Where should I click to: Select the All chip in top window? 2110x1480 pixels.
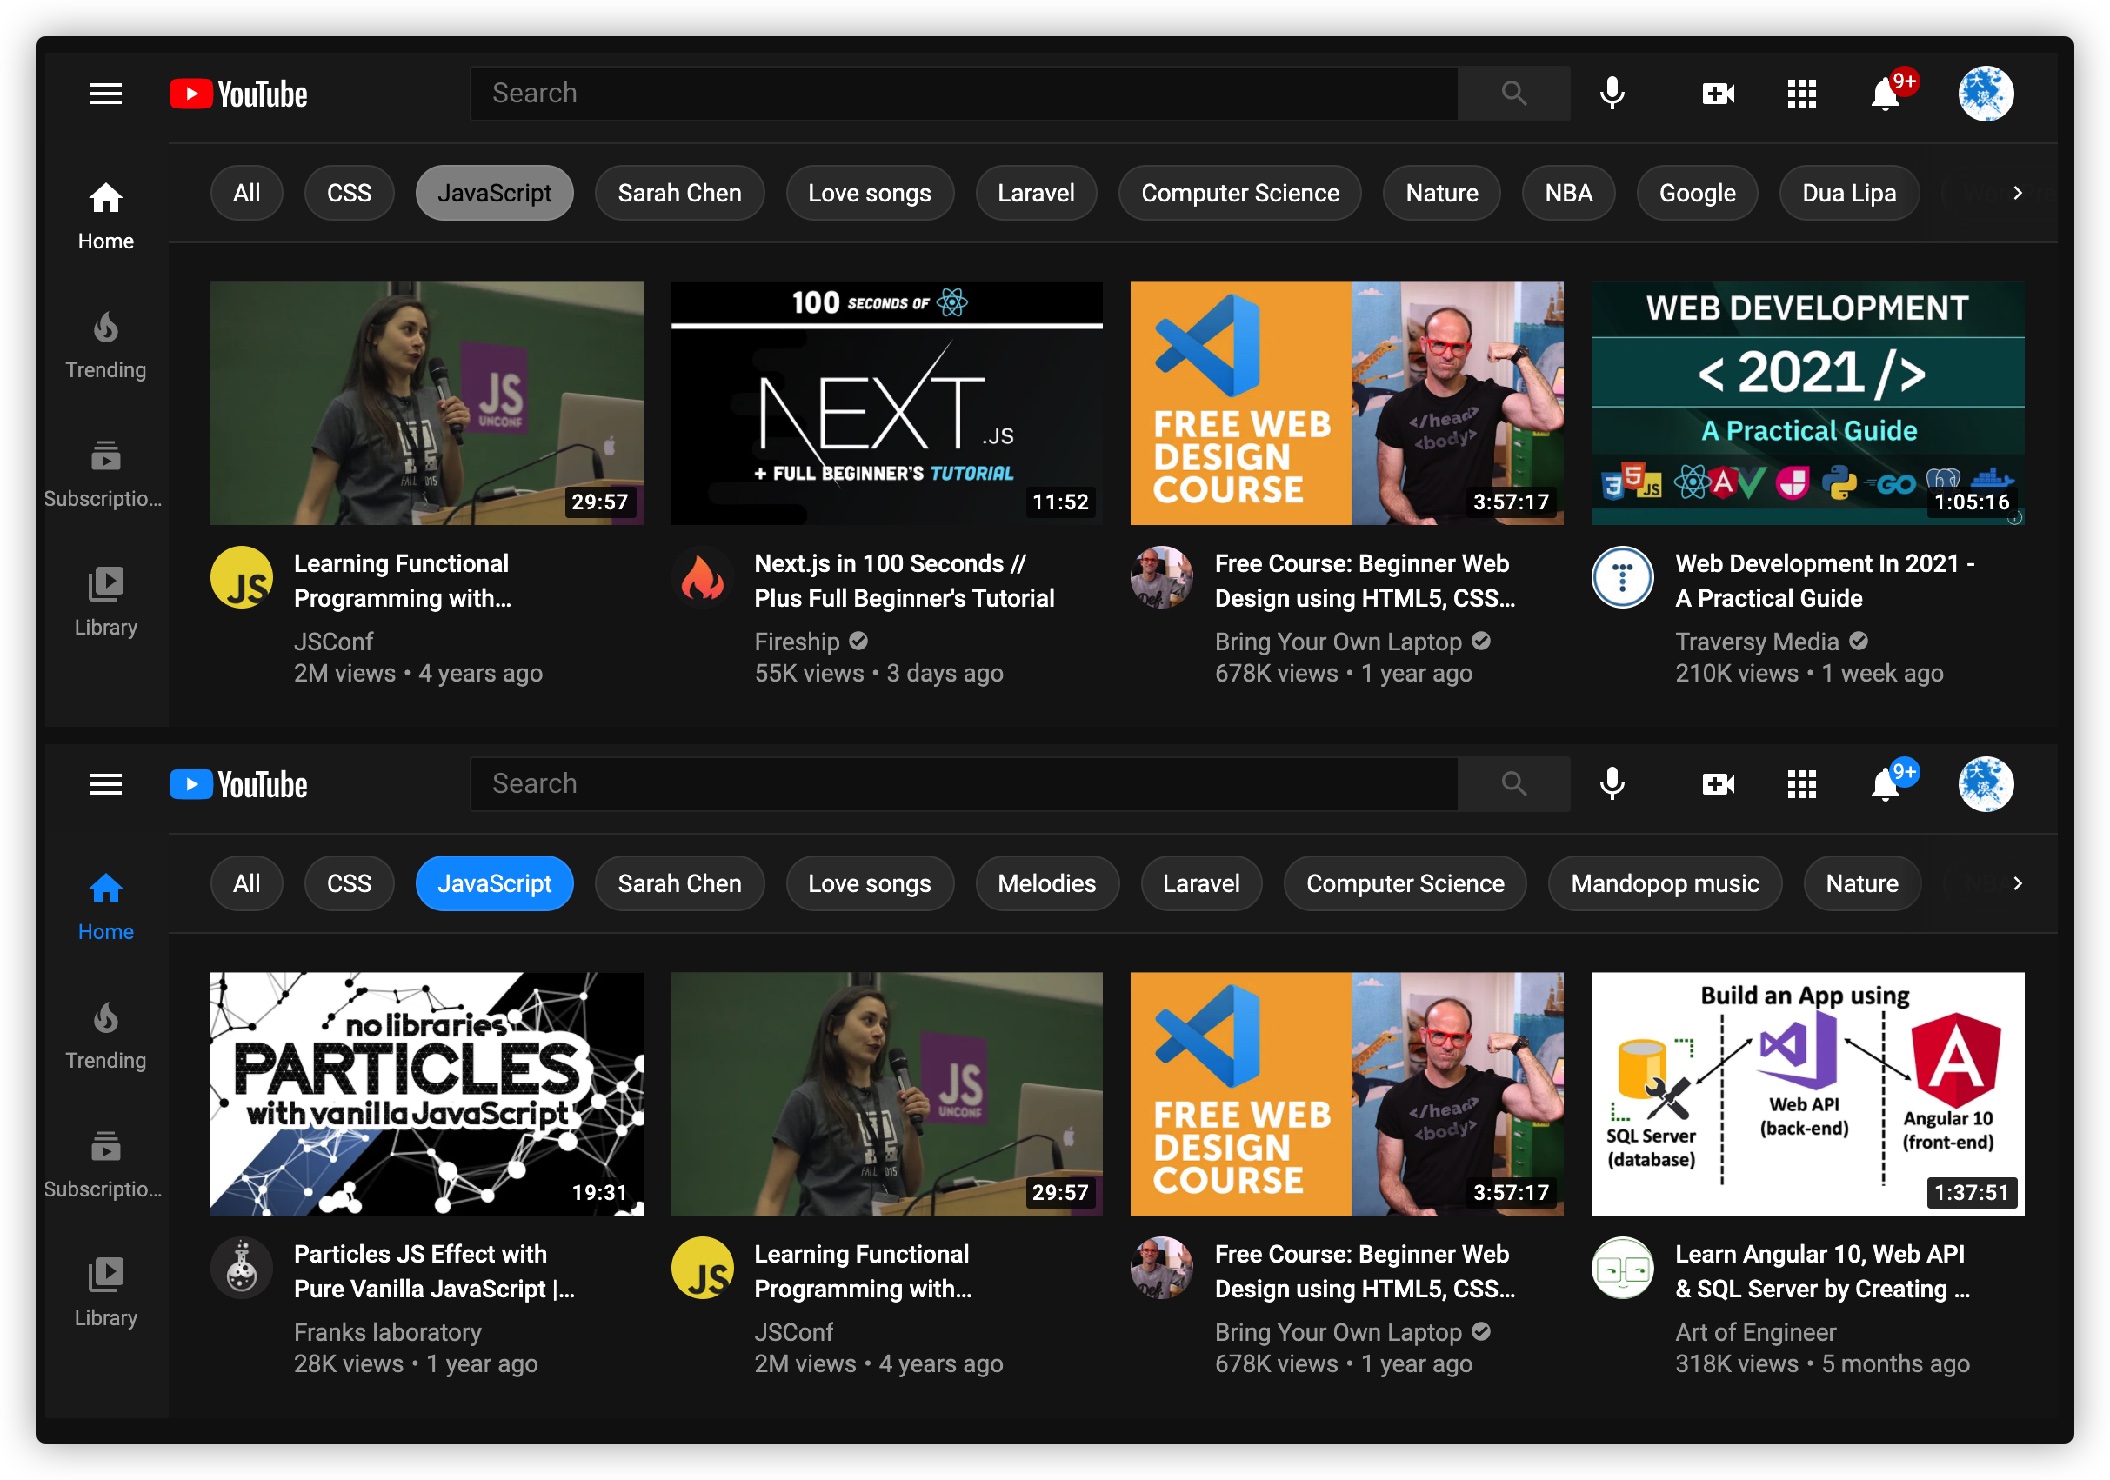(x=246, y=193)
